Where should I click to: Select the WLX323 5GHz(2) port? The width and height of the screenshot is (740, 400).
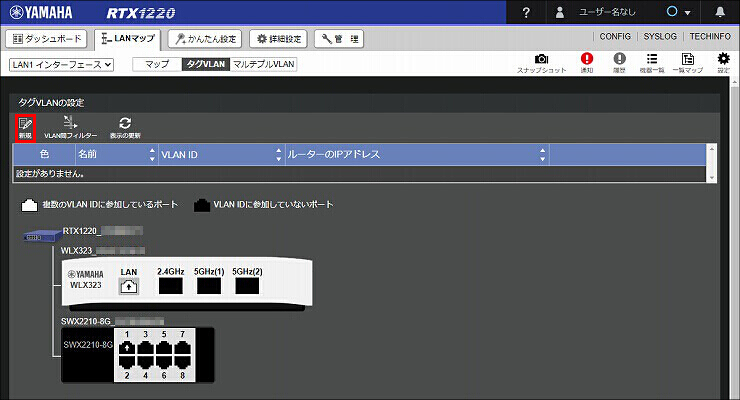pyautogui.click(x=247, y=286)
